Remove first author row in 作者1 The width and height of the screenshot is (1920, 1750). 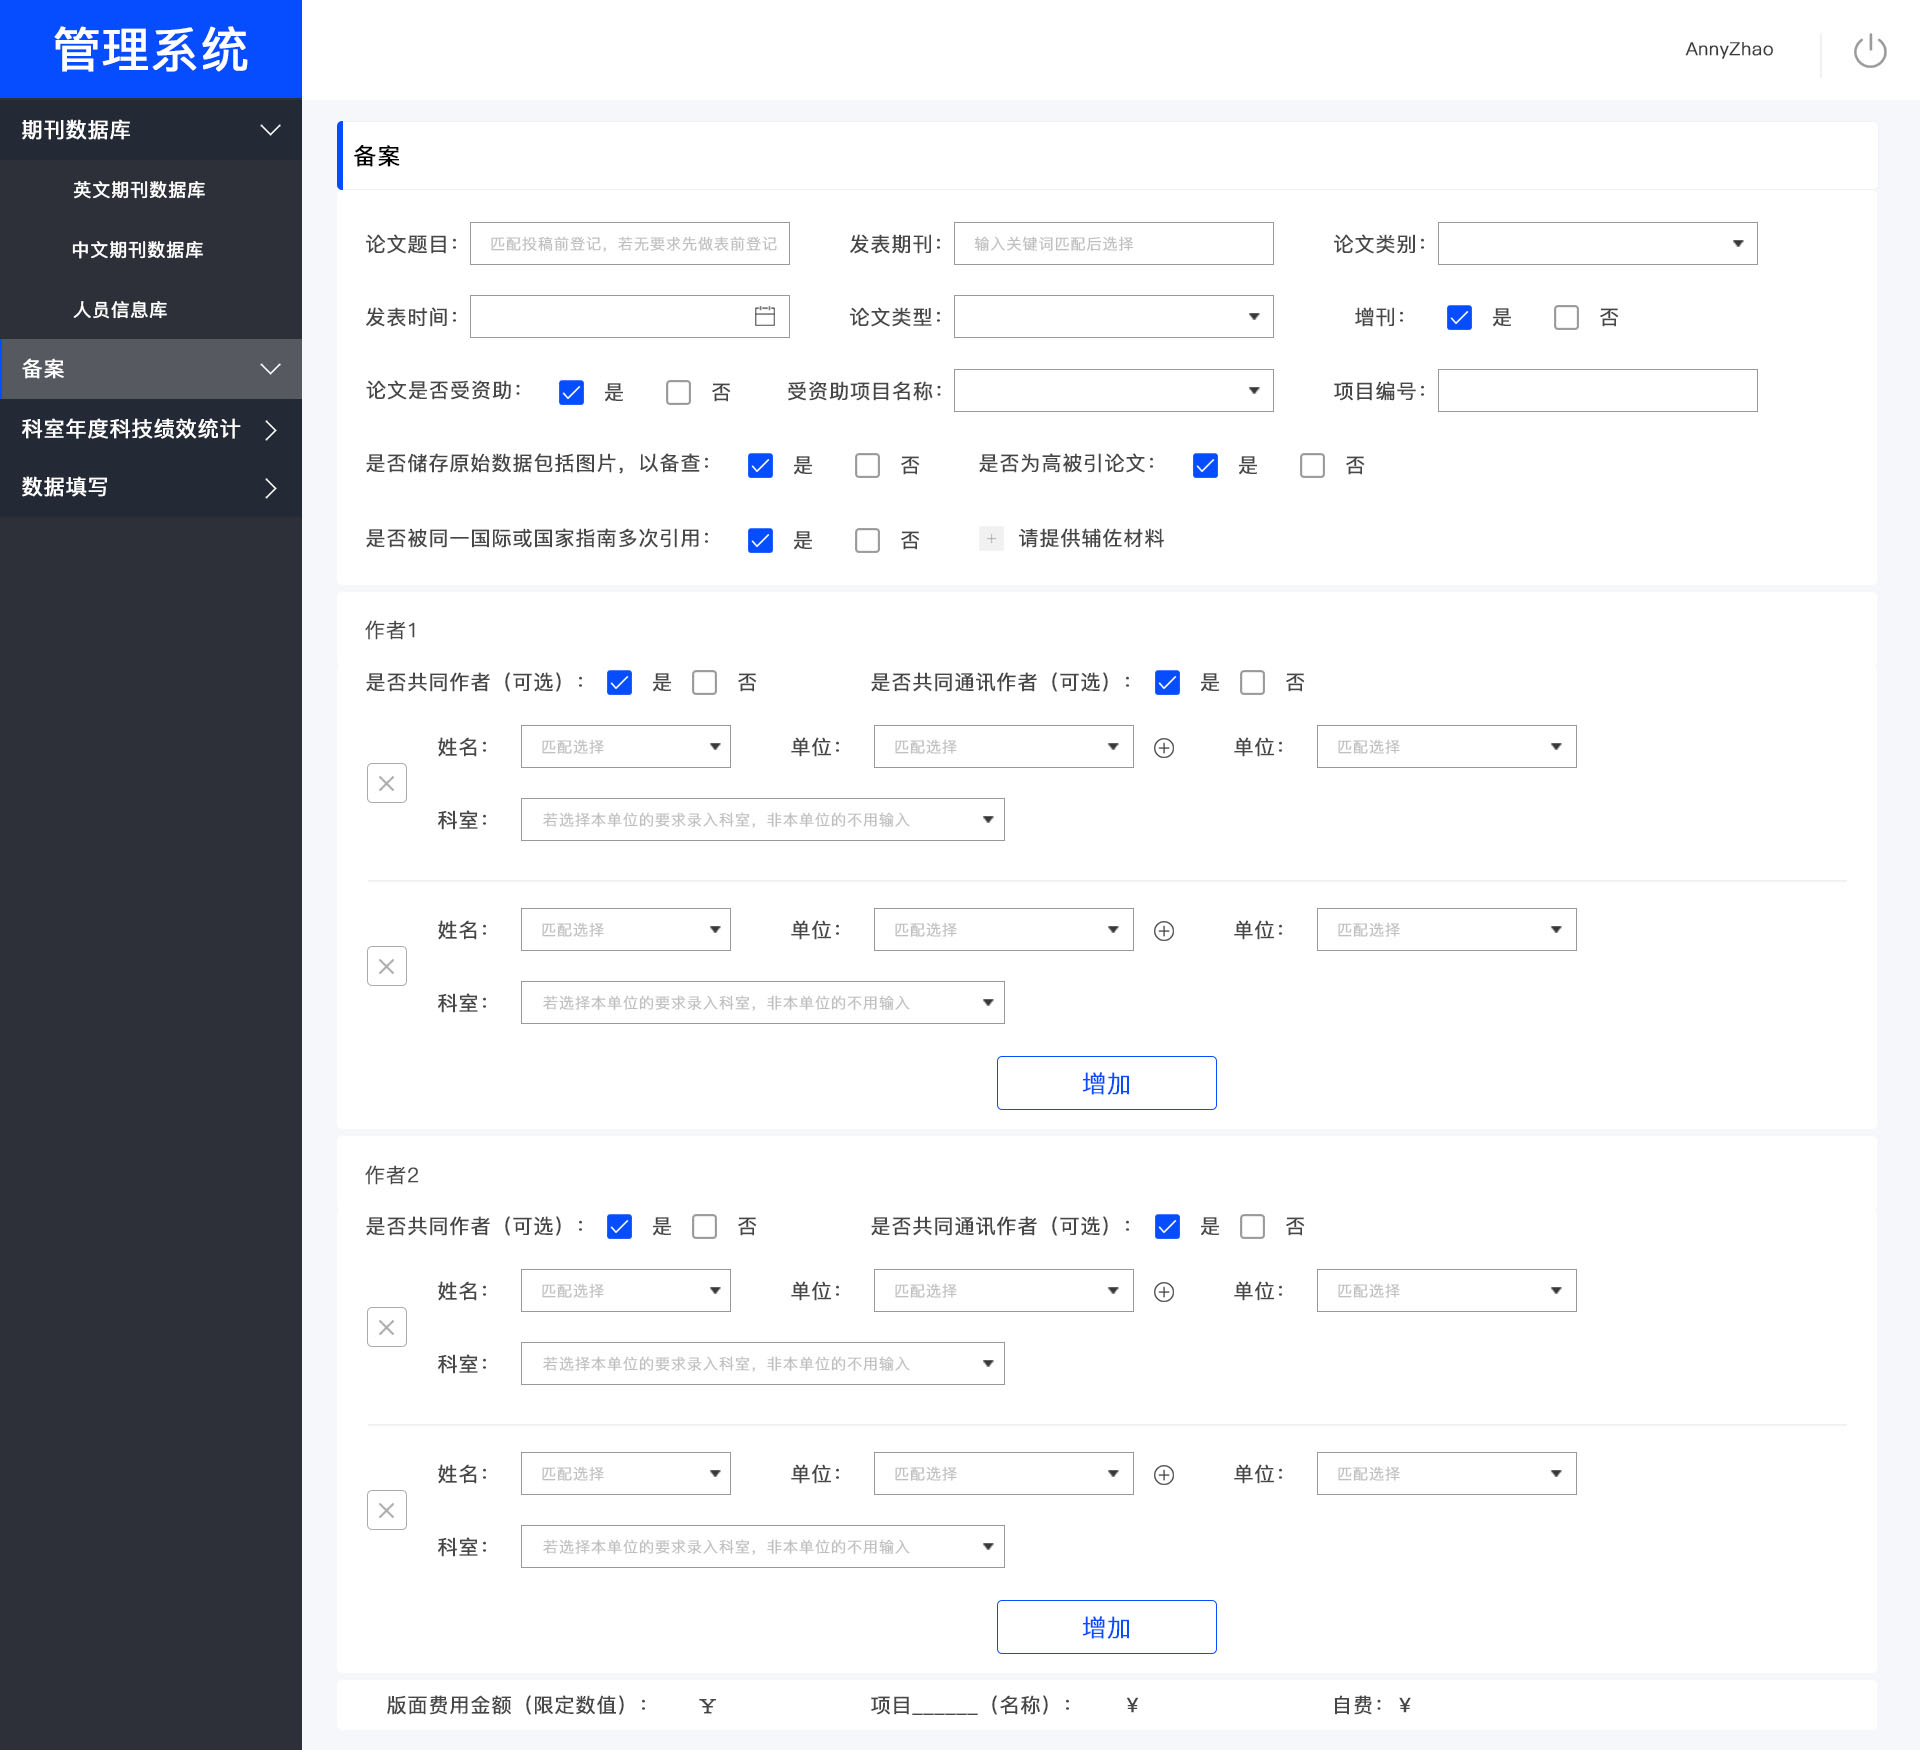387,784
